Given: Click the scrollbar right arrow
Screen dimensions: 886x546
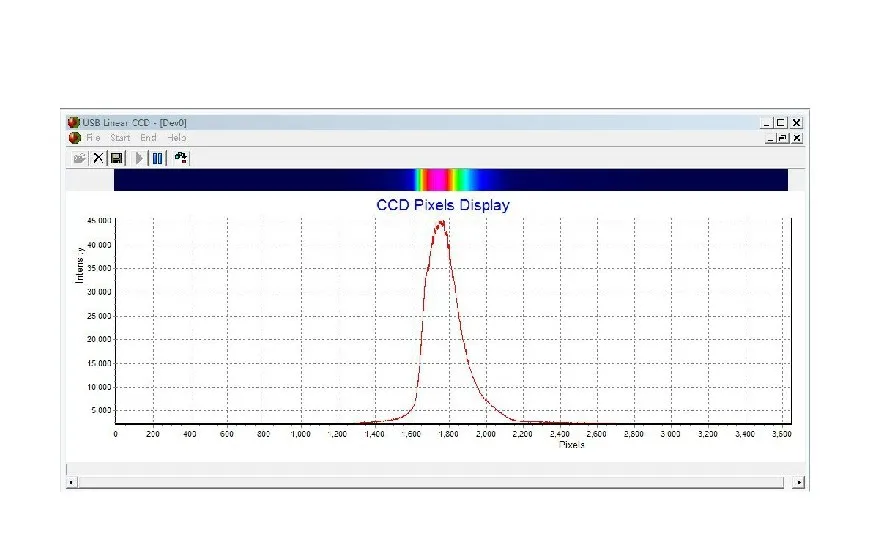Looking at the screenshot, I should [x=798, y=483].
